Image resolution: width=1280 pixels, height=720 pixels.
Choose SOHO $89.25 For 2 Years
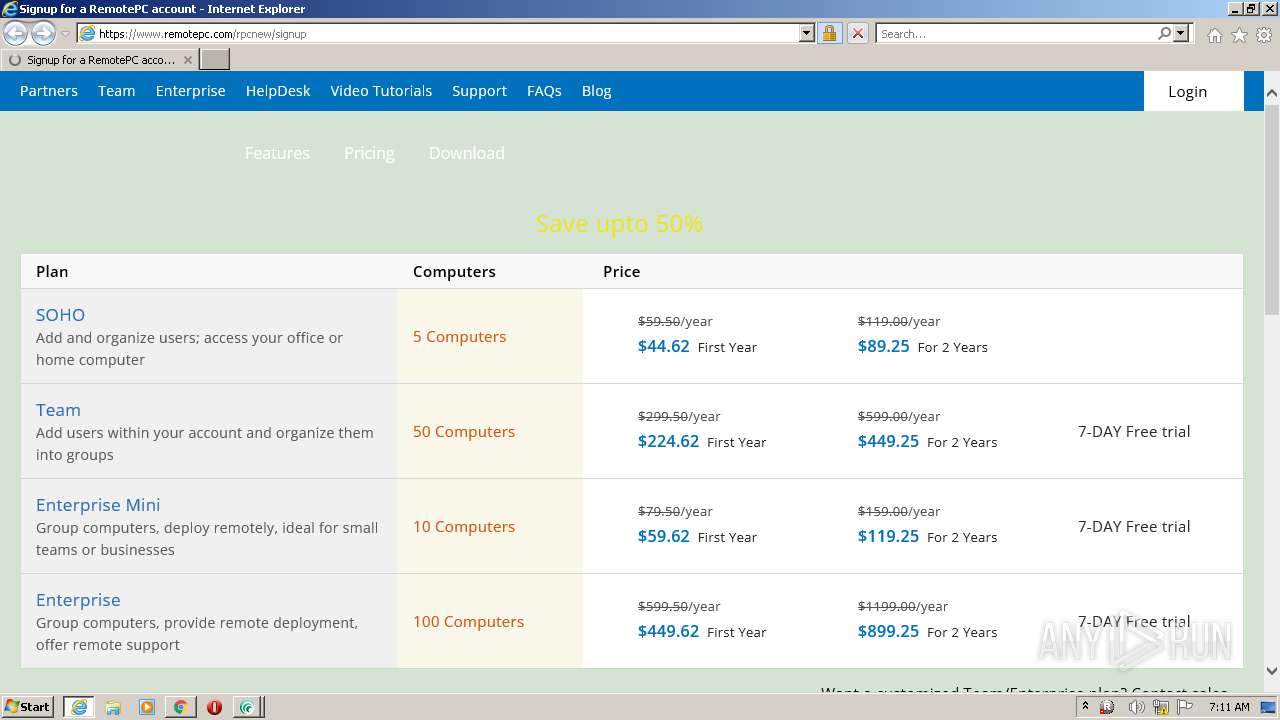point(922,347)
